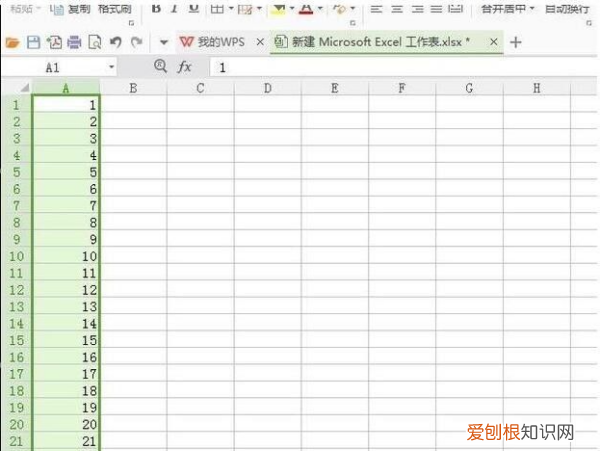Select column H header

pos(536,88)
